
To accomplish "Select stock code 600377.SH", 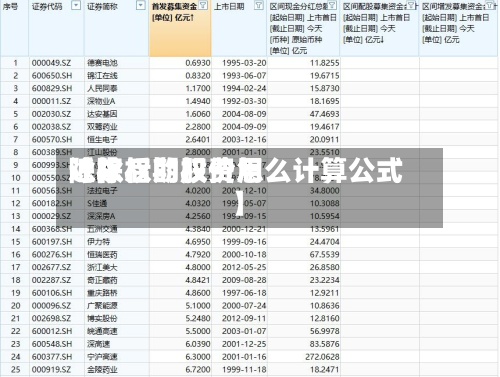I will [52, 357].
